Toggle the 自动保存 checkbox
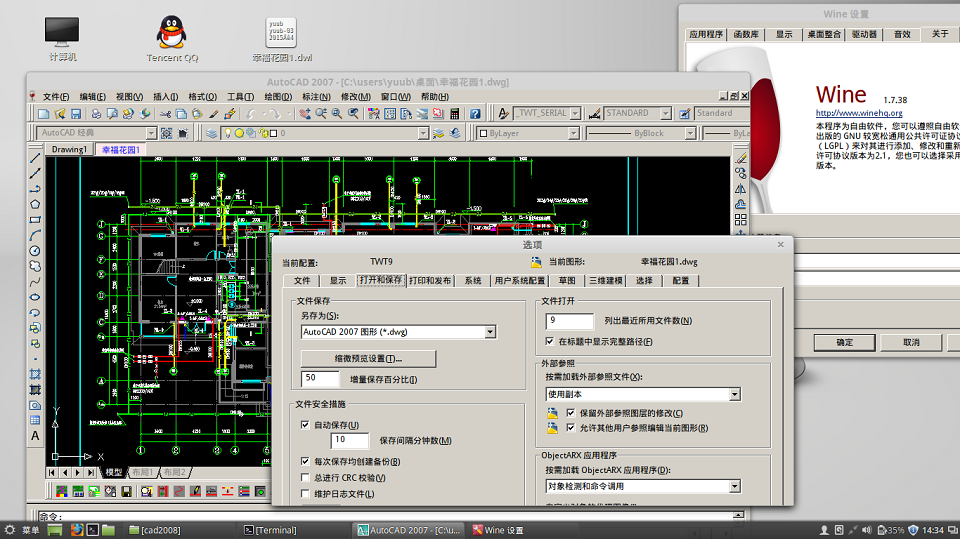 click(305, 424)
